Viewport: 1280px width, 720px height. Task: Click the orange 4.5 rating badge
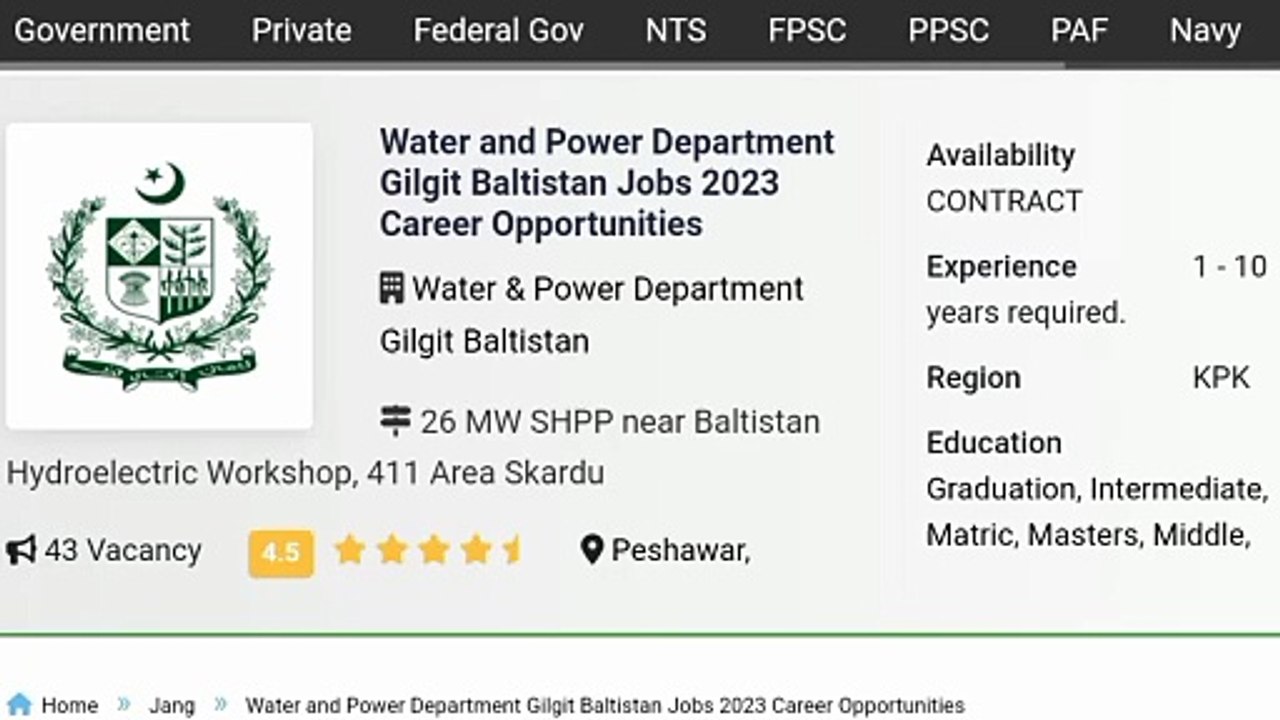(x=280, y=551)
